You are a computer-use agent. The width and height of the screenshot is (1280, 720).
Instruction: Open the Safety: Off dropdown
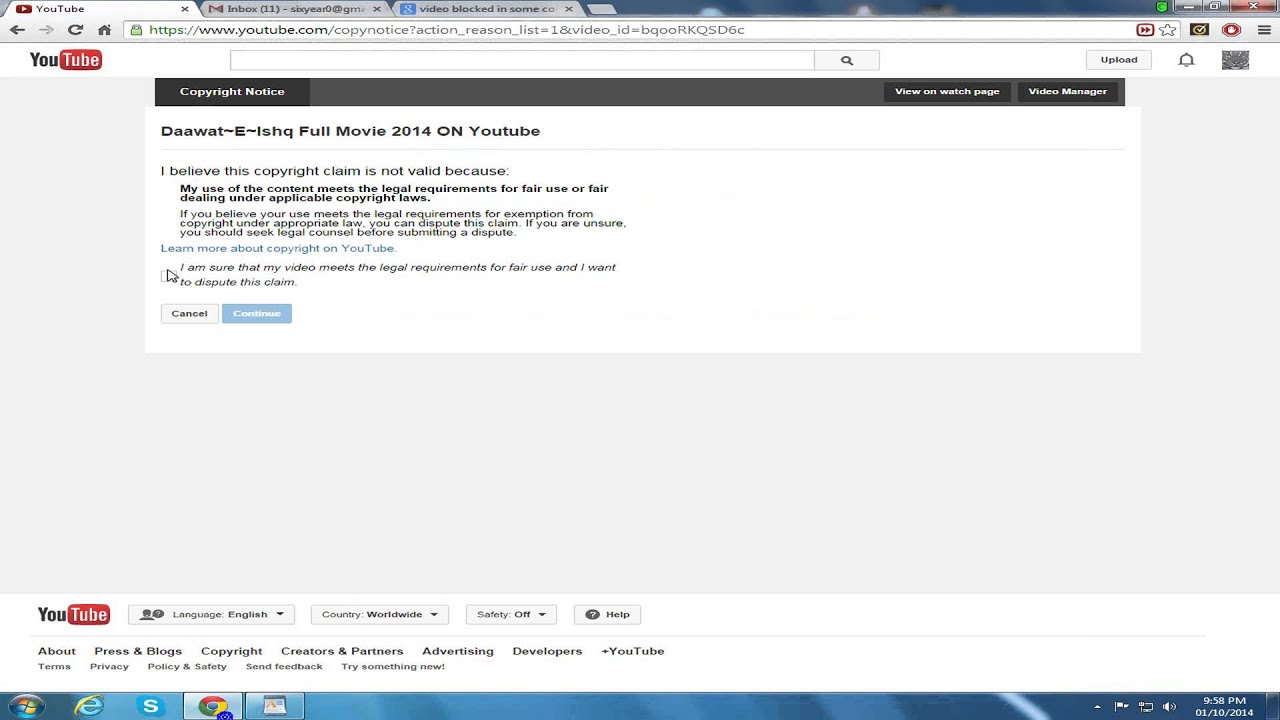pyautogui.click(x=511, y=615)
